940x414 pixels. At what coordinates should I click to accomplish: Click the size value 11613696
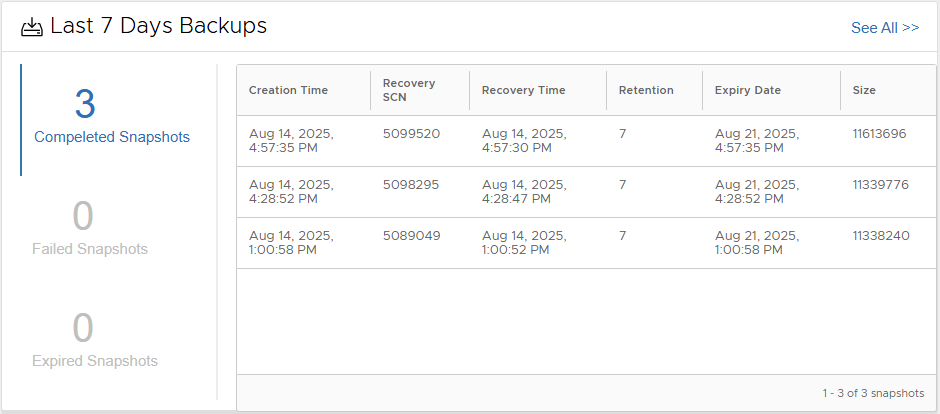pyautogui.click(x=880, y=133)
